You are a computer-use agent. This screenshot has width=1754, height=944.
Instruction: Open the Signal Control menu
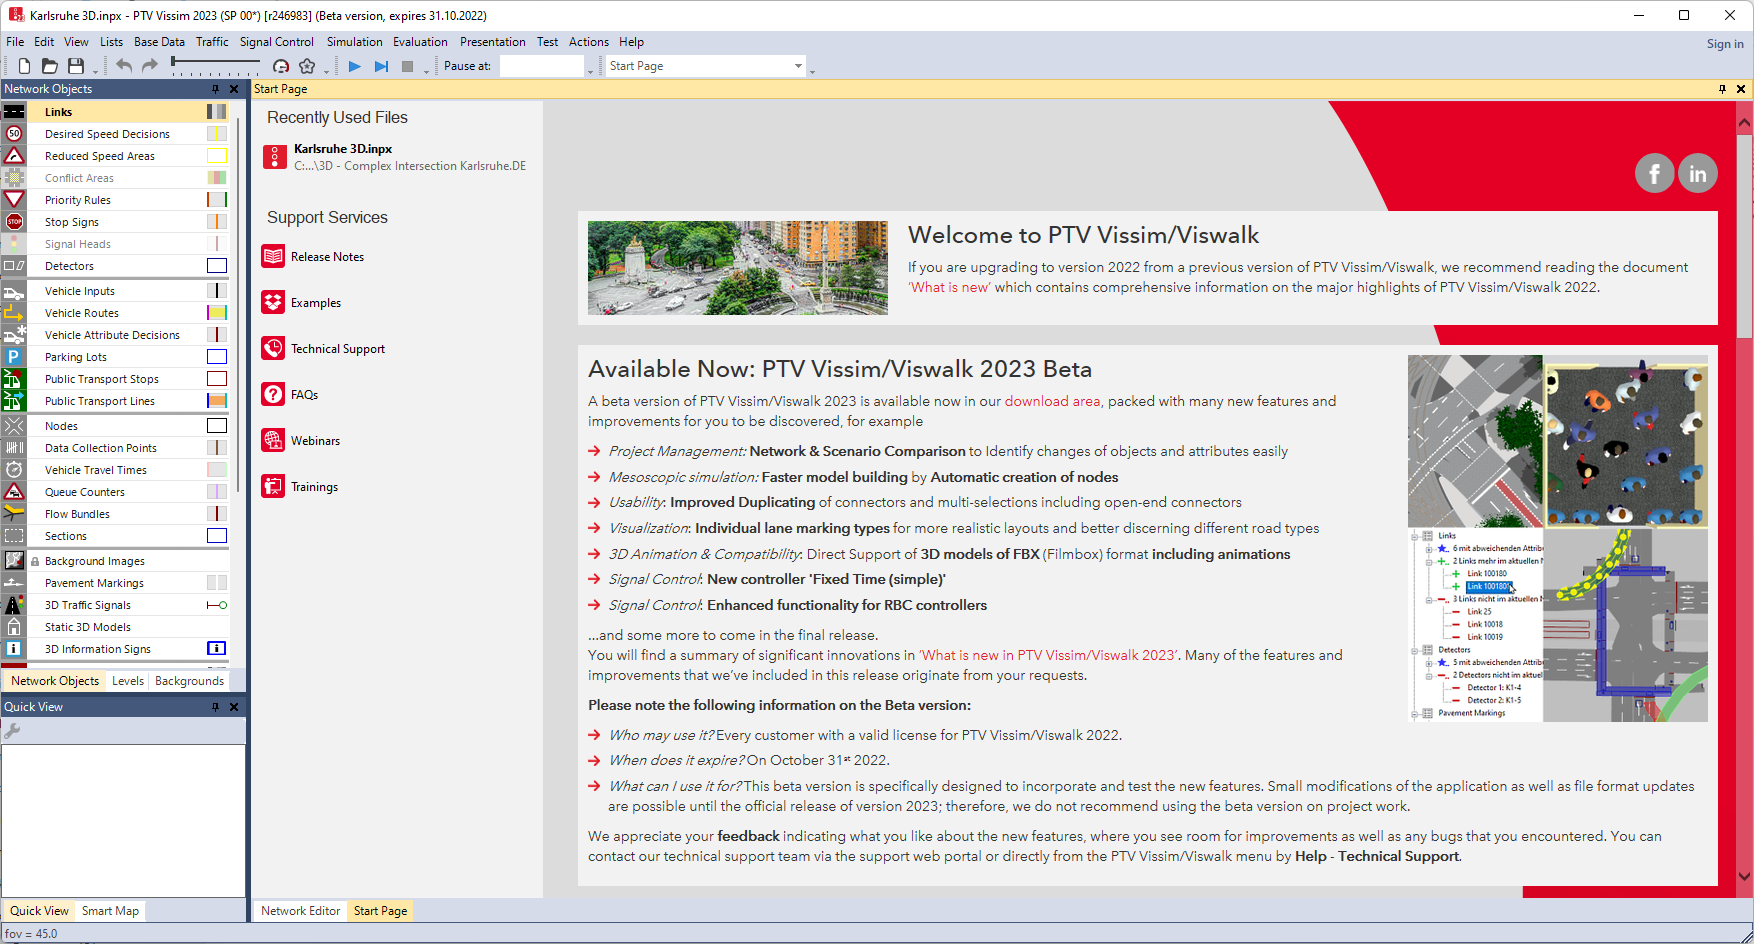276,42
